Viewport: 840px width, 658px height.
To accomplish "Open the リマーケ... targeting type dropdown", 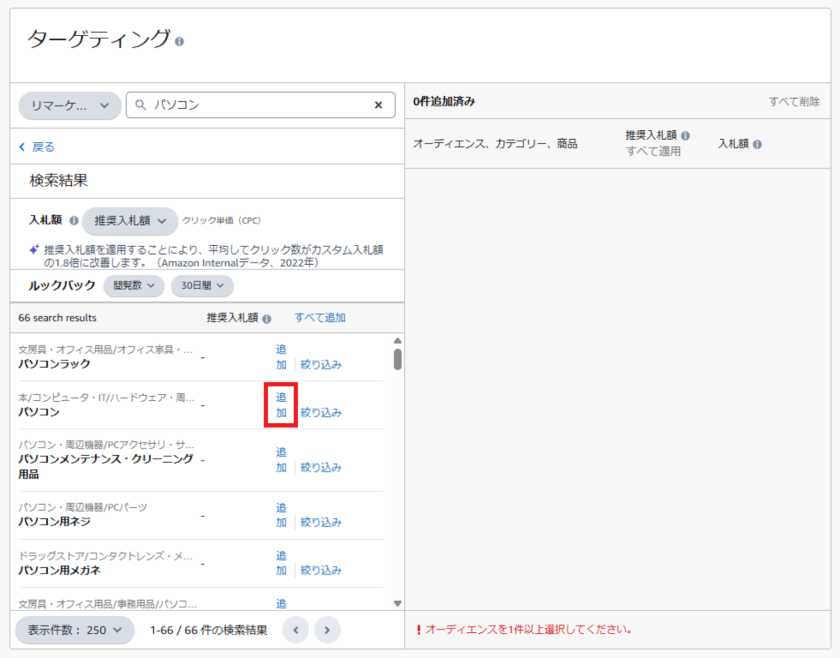I will point(70,106).
